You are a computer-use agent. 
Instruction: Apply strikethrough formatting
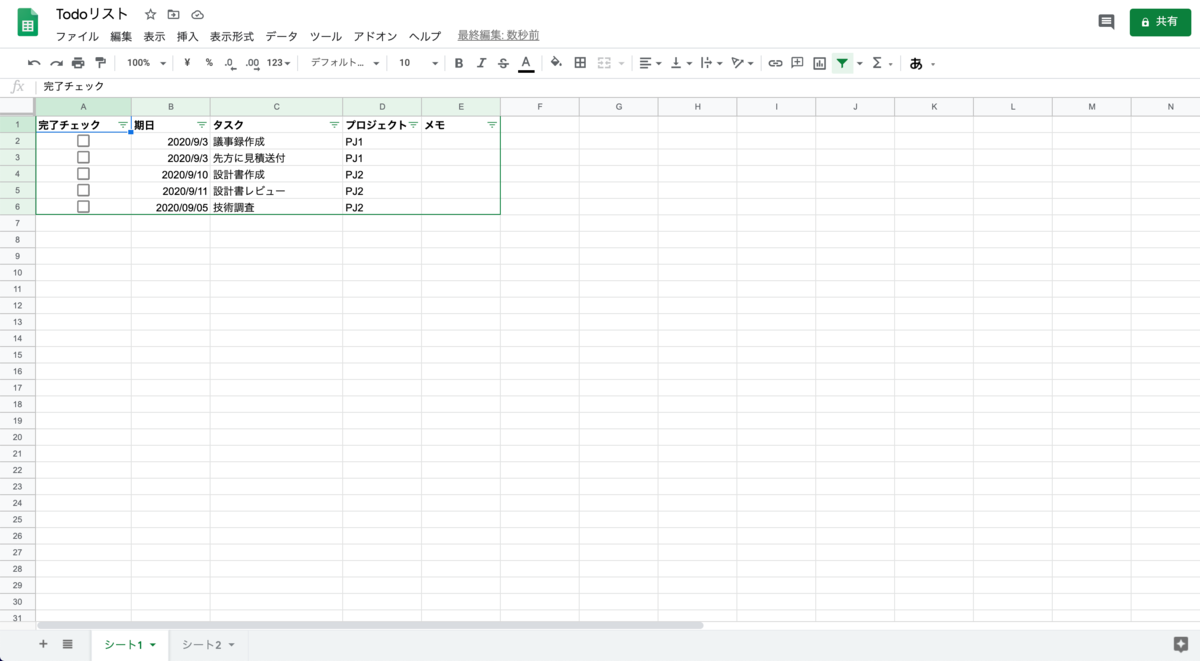[x=503, y=63]
